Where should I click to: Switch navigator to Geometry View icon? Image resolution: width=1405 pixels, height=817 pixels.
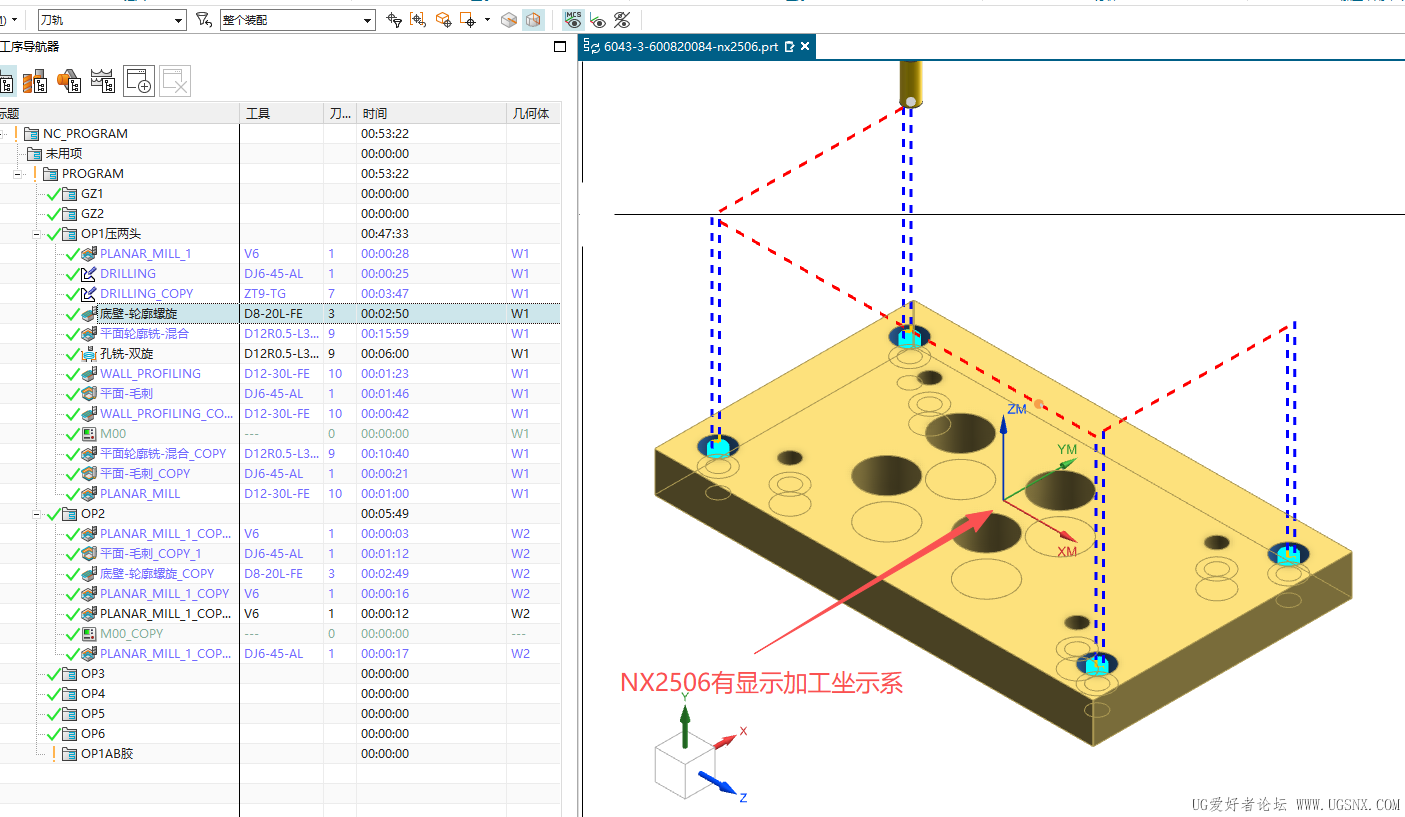click(x=69, y=82)
